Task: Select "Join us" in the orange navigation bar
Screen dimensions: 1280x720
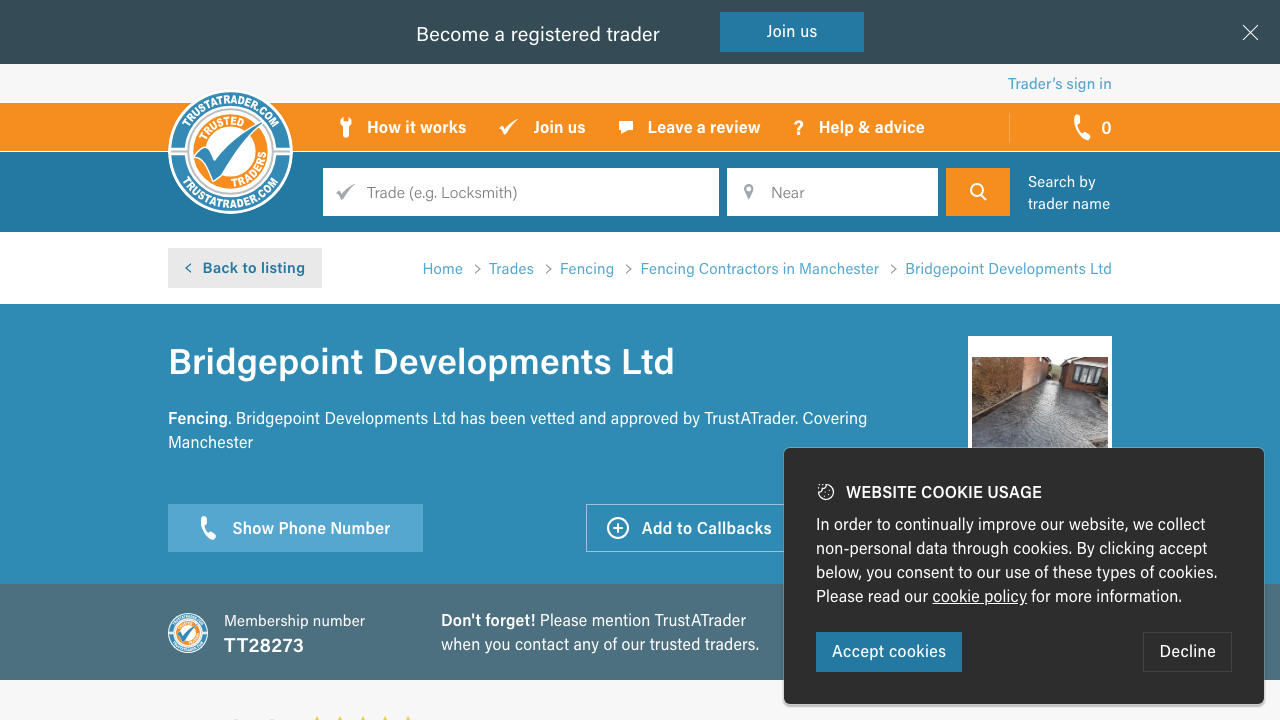Action: pos(559,127)
